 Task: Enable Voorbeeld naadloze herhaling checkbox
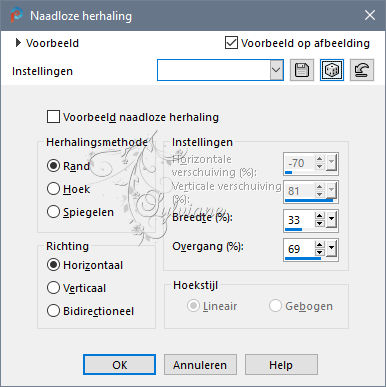53,117
